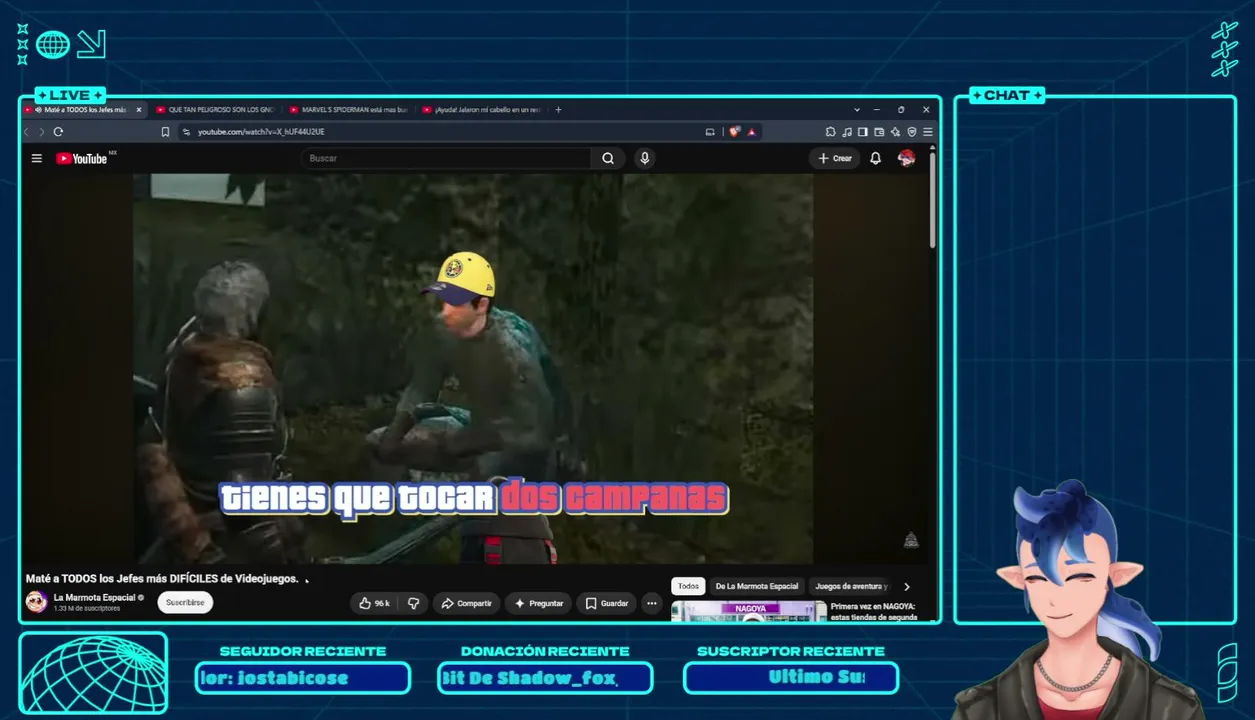Open the tab search dropdown arrow
The width and height of the screenshot is (1255, 720).
coord(857,110)
